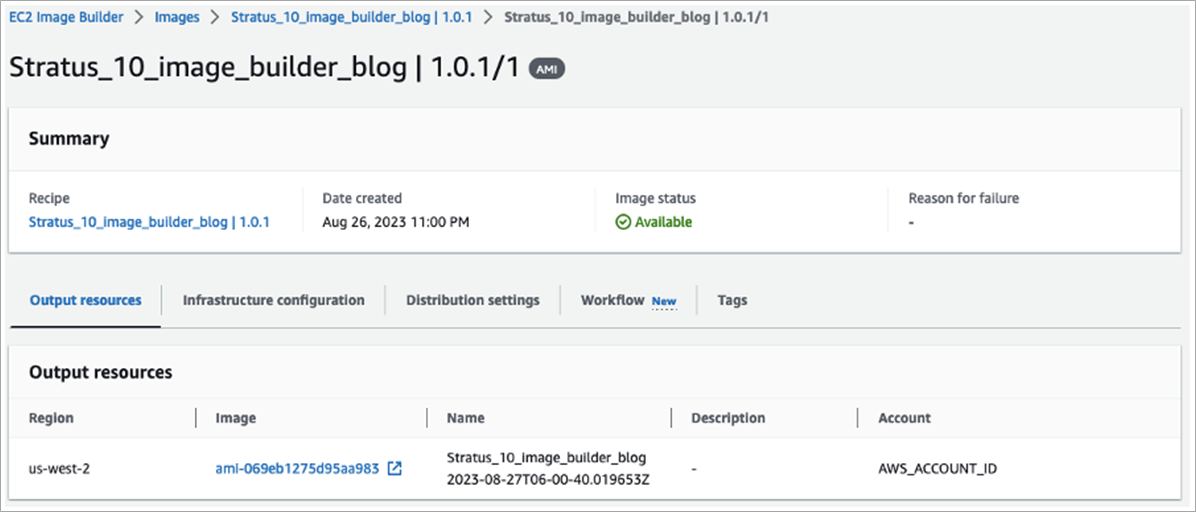Switch to Distribution settings tab
This screenshot has height=512, width=1196.
pos(473,300)
